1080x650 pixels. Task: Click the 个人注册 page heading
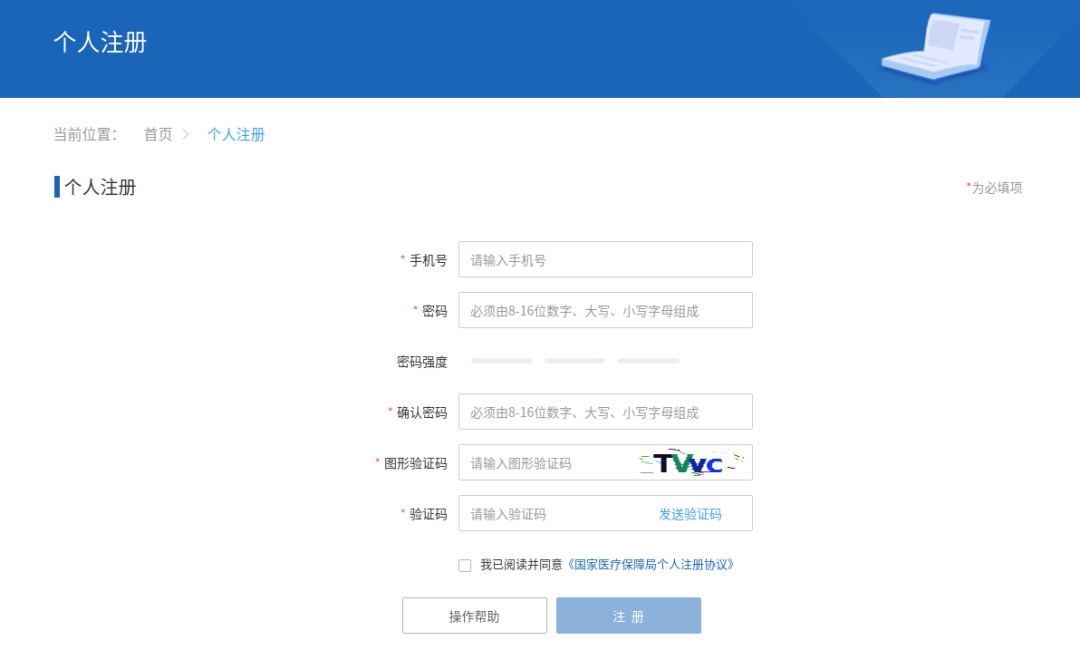coord(100,187)
